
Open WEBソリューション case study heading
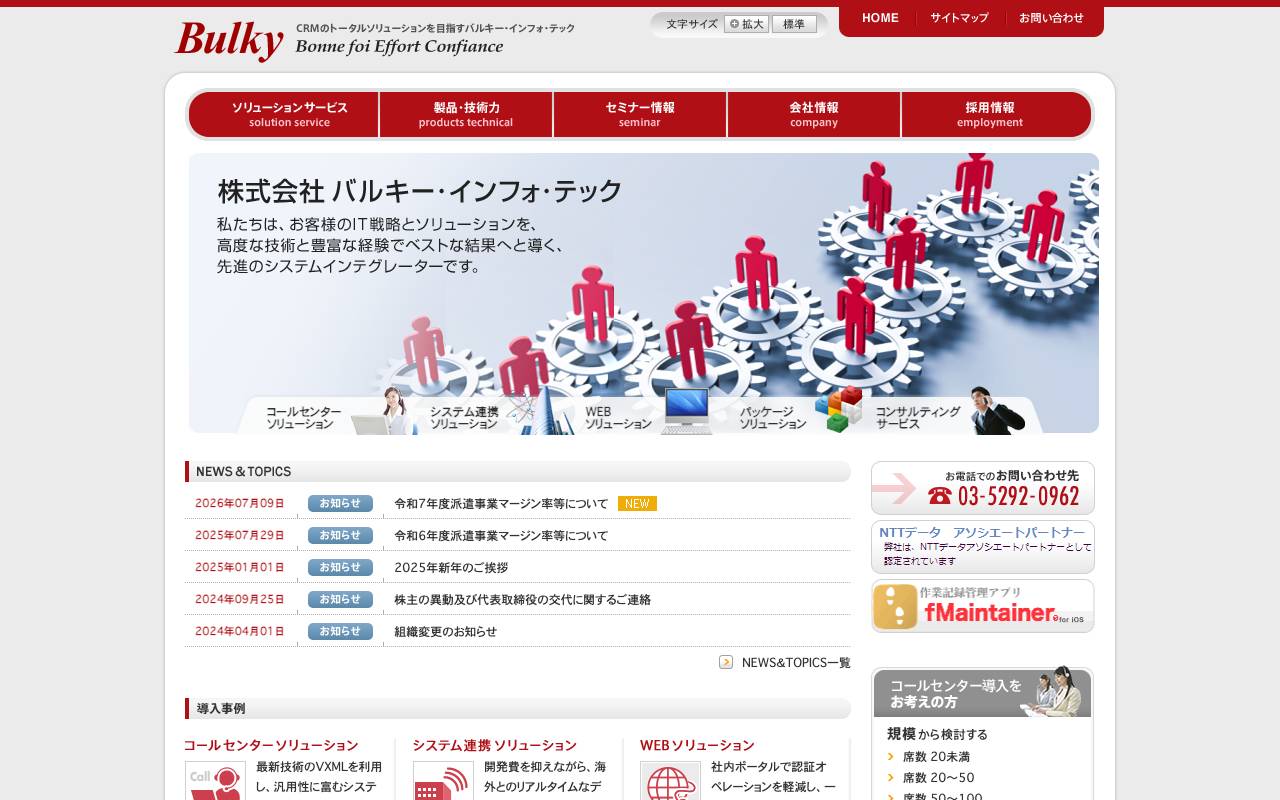pyautogui.click(x=697, y=746)
